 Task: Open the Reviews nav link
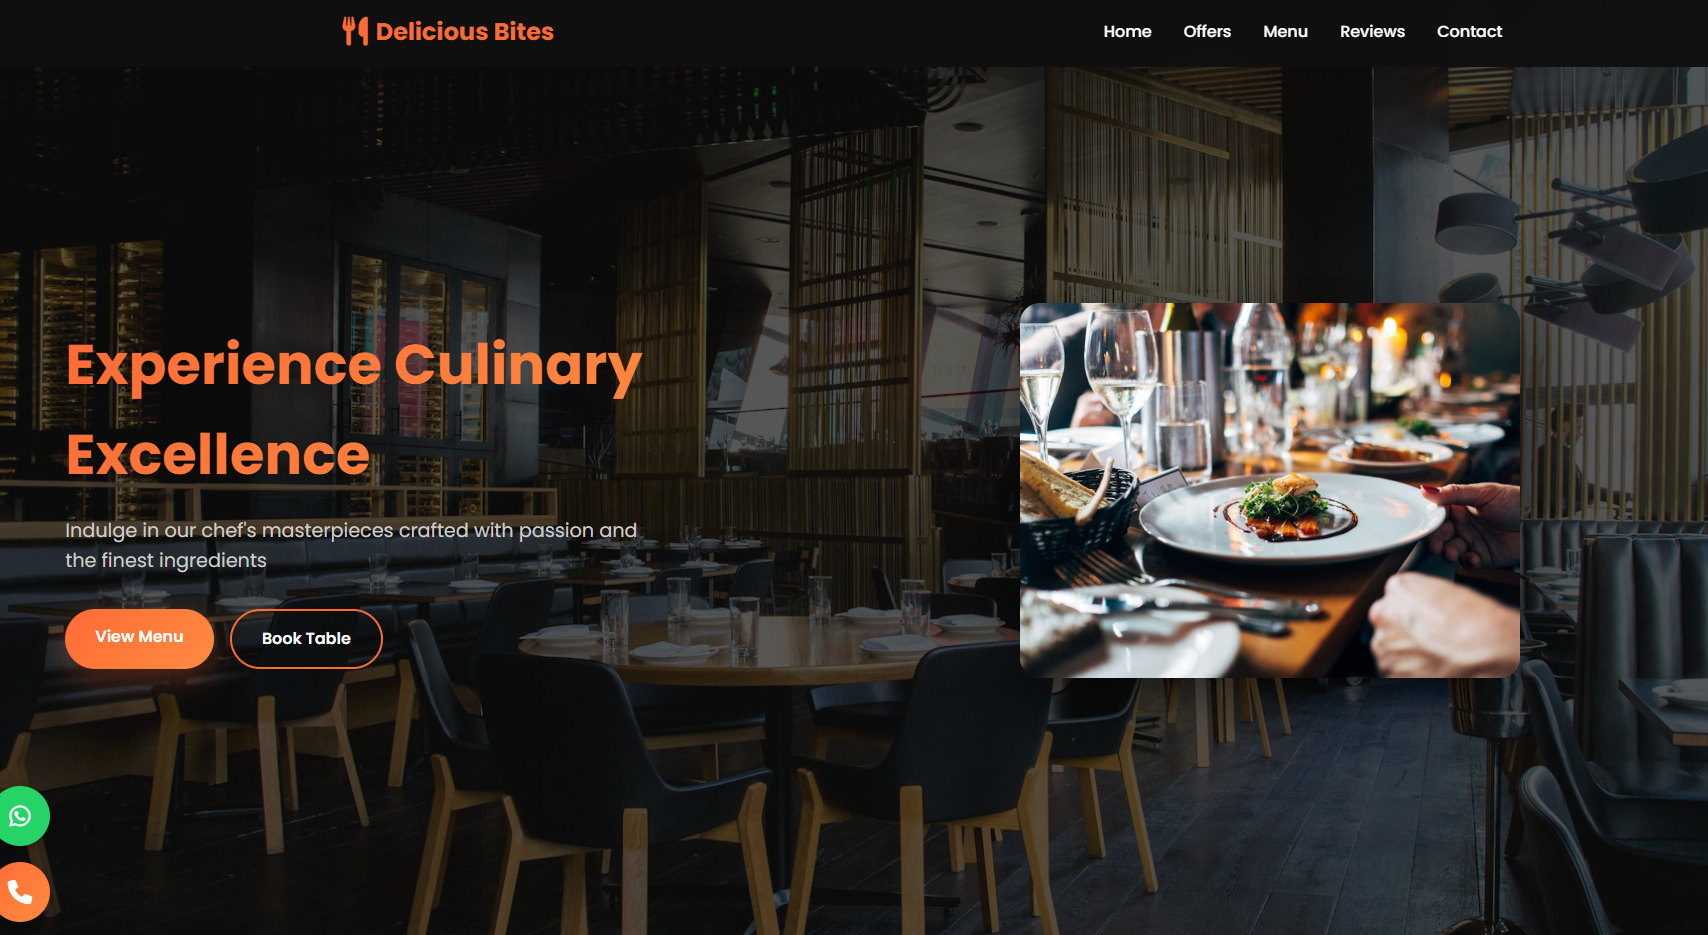[x=1372, y=31]
